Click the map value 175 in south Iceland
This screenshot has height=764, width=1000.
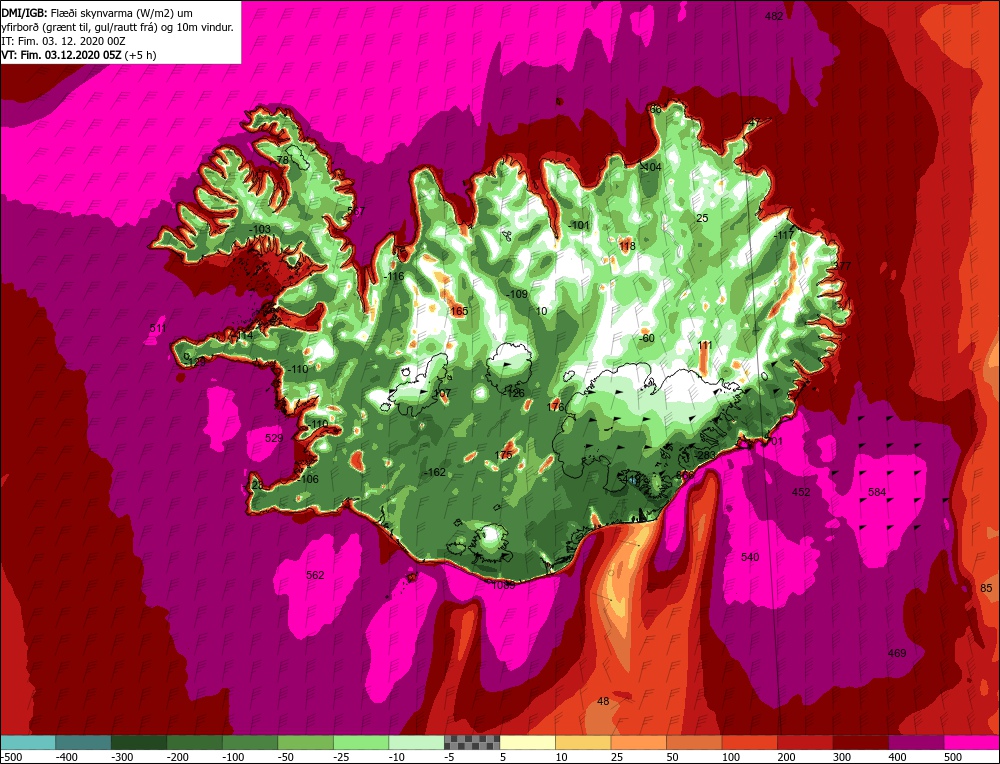(503, 455)
